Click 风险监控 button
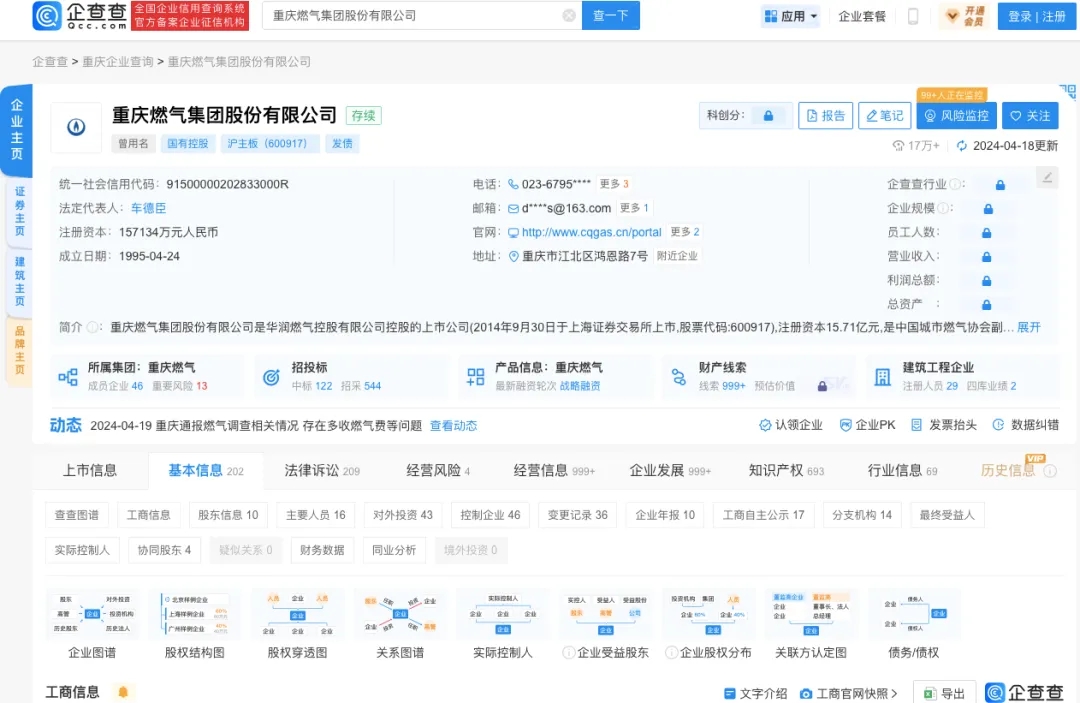Image resolution: width=1080 pixels, height=703 pixels. 956,116
